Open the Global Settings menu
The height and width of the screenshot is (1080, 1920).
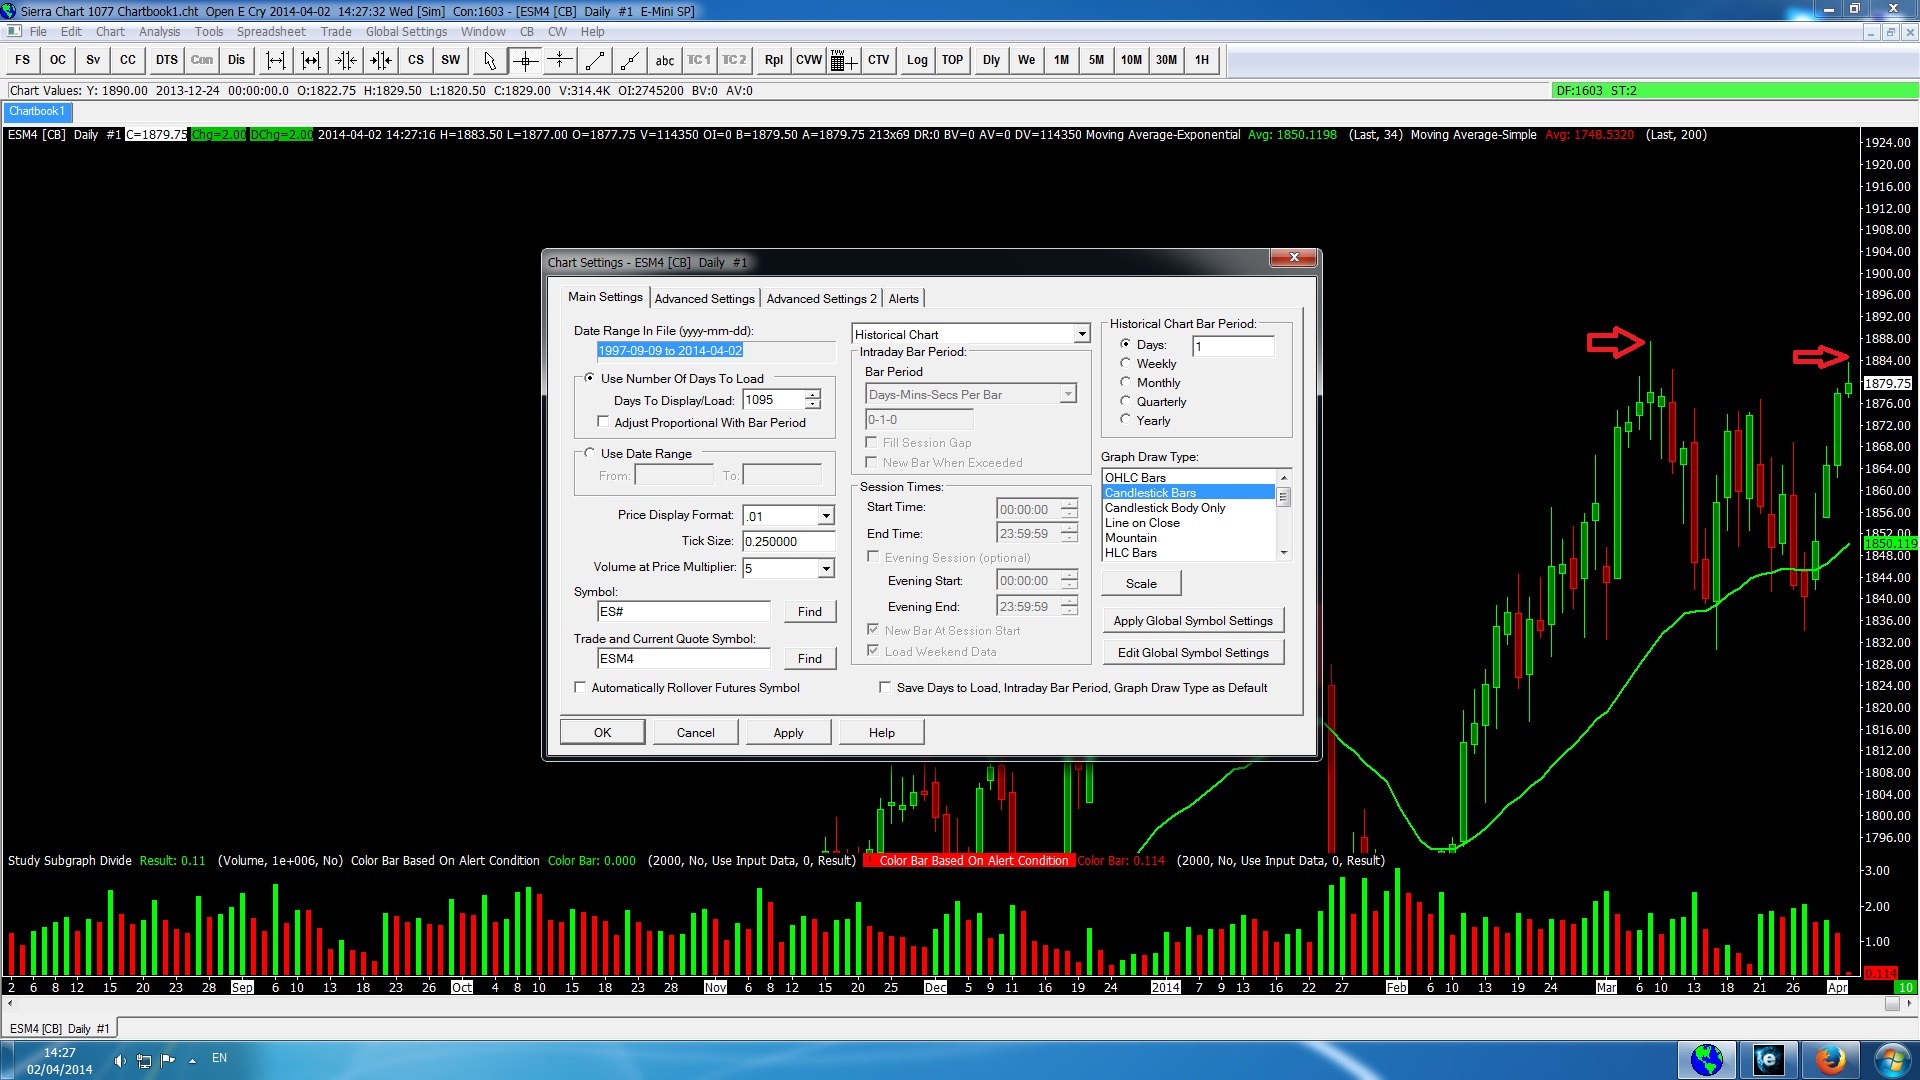(x=406, y=32)
